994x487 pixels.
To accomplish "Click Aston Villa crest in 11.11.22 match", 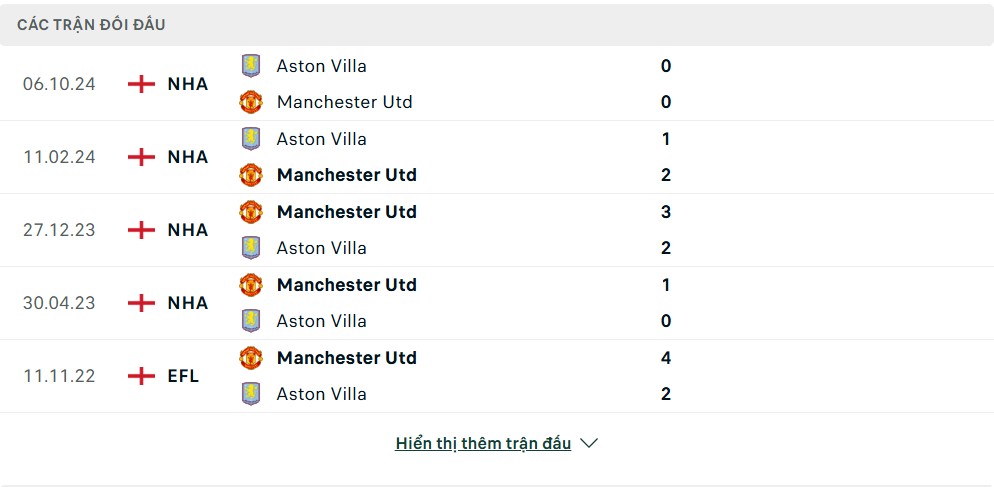I will point(251,394).
